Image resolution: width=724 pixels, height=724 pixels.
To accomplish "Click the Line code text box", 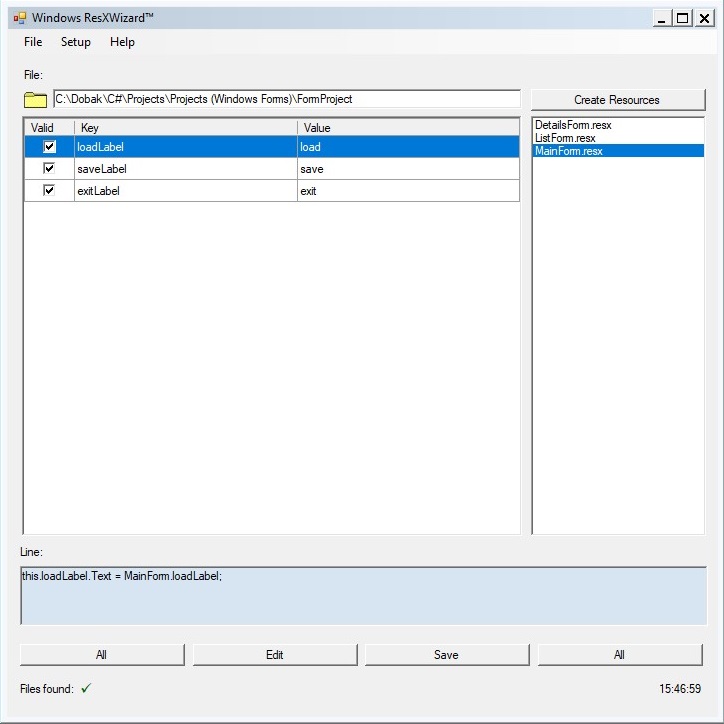I will tap(363, 596).
